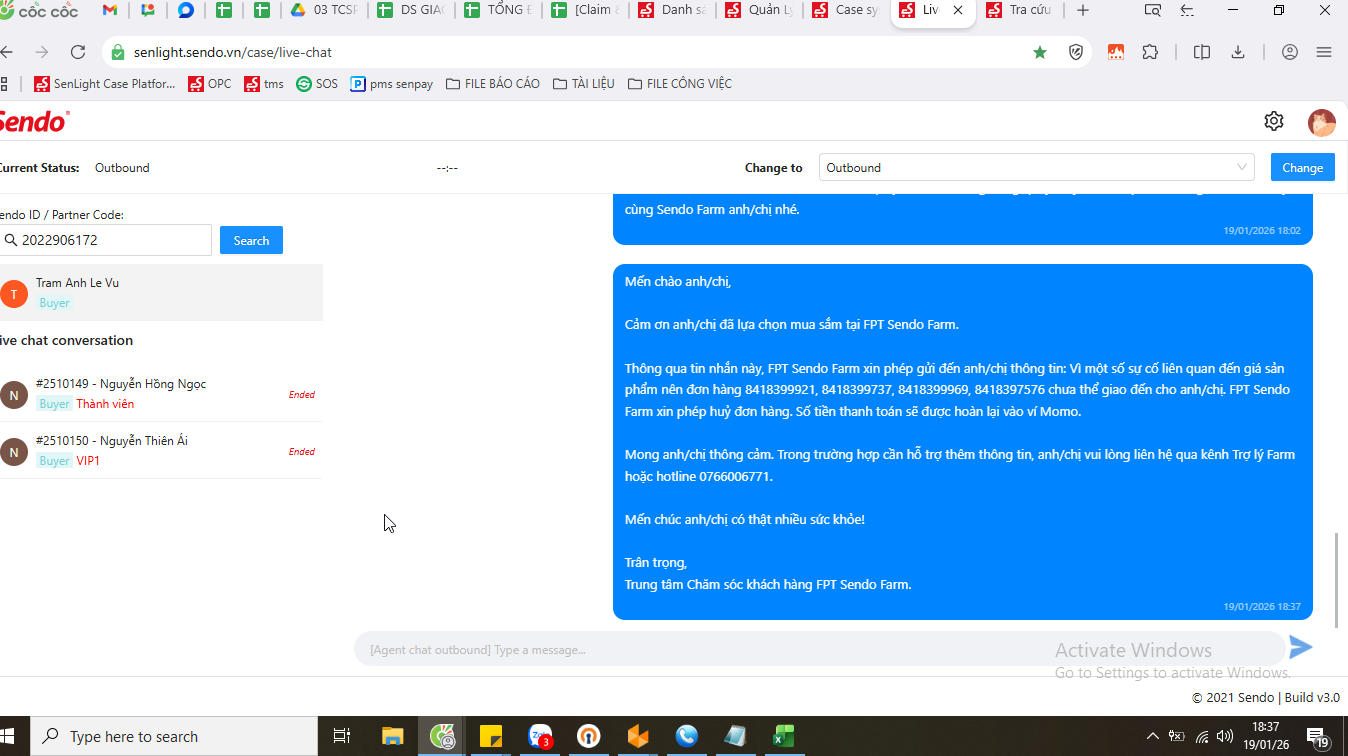
Task: Open the browser account profile icon
Action: coord(1290,52)
